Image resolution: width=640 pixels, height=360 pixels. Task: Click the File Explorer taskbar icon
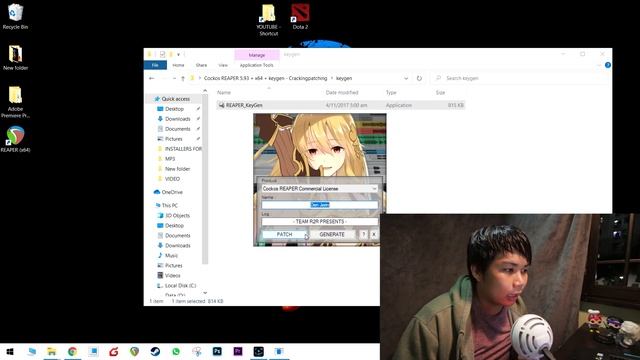pos(51,351)
